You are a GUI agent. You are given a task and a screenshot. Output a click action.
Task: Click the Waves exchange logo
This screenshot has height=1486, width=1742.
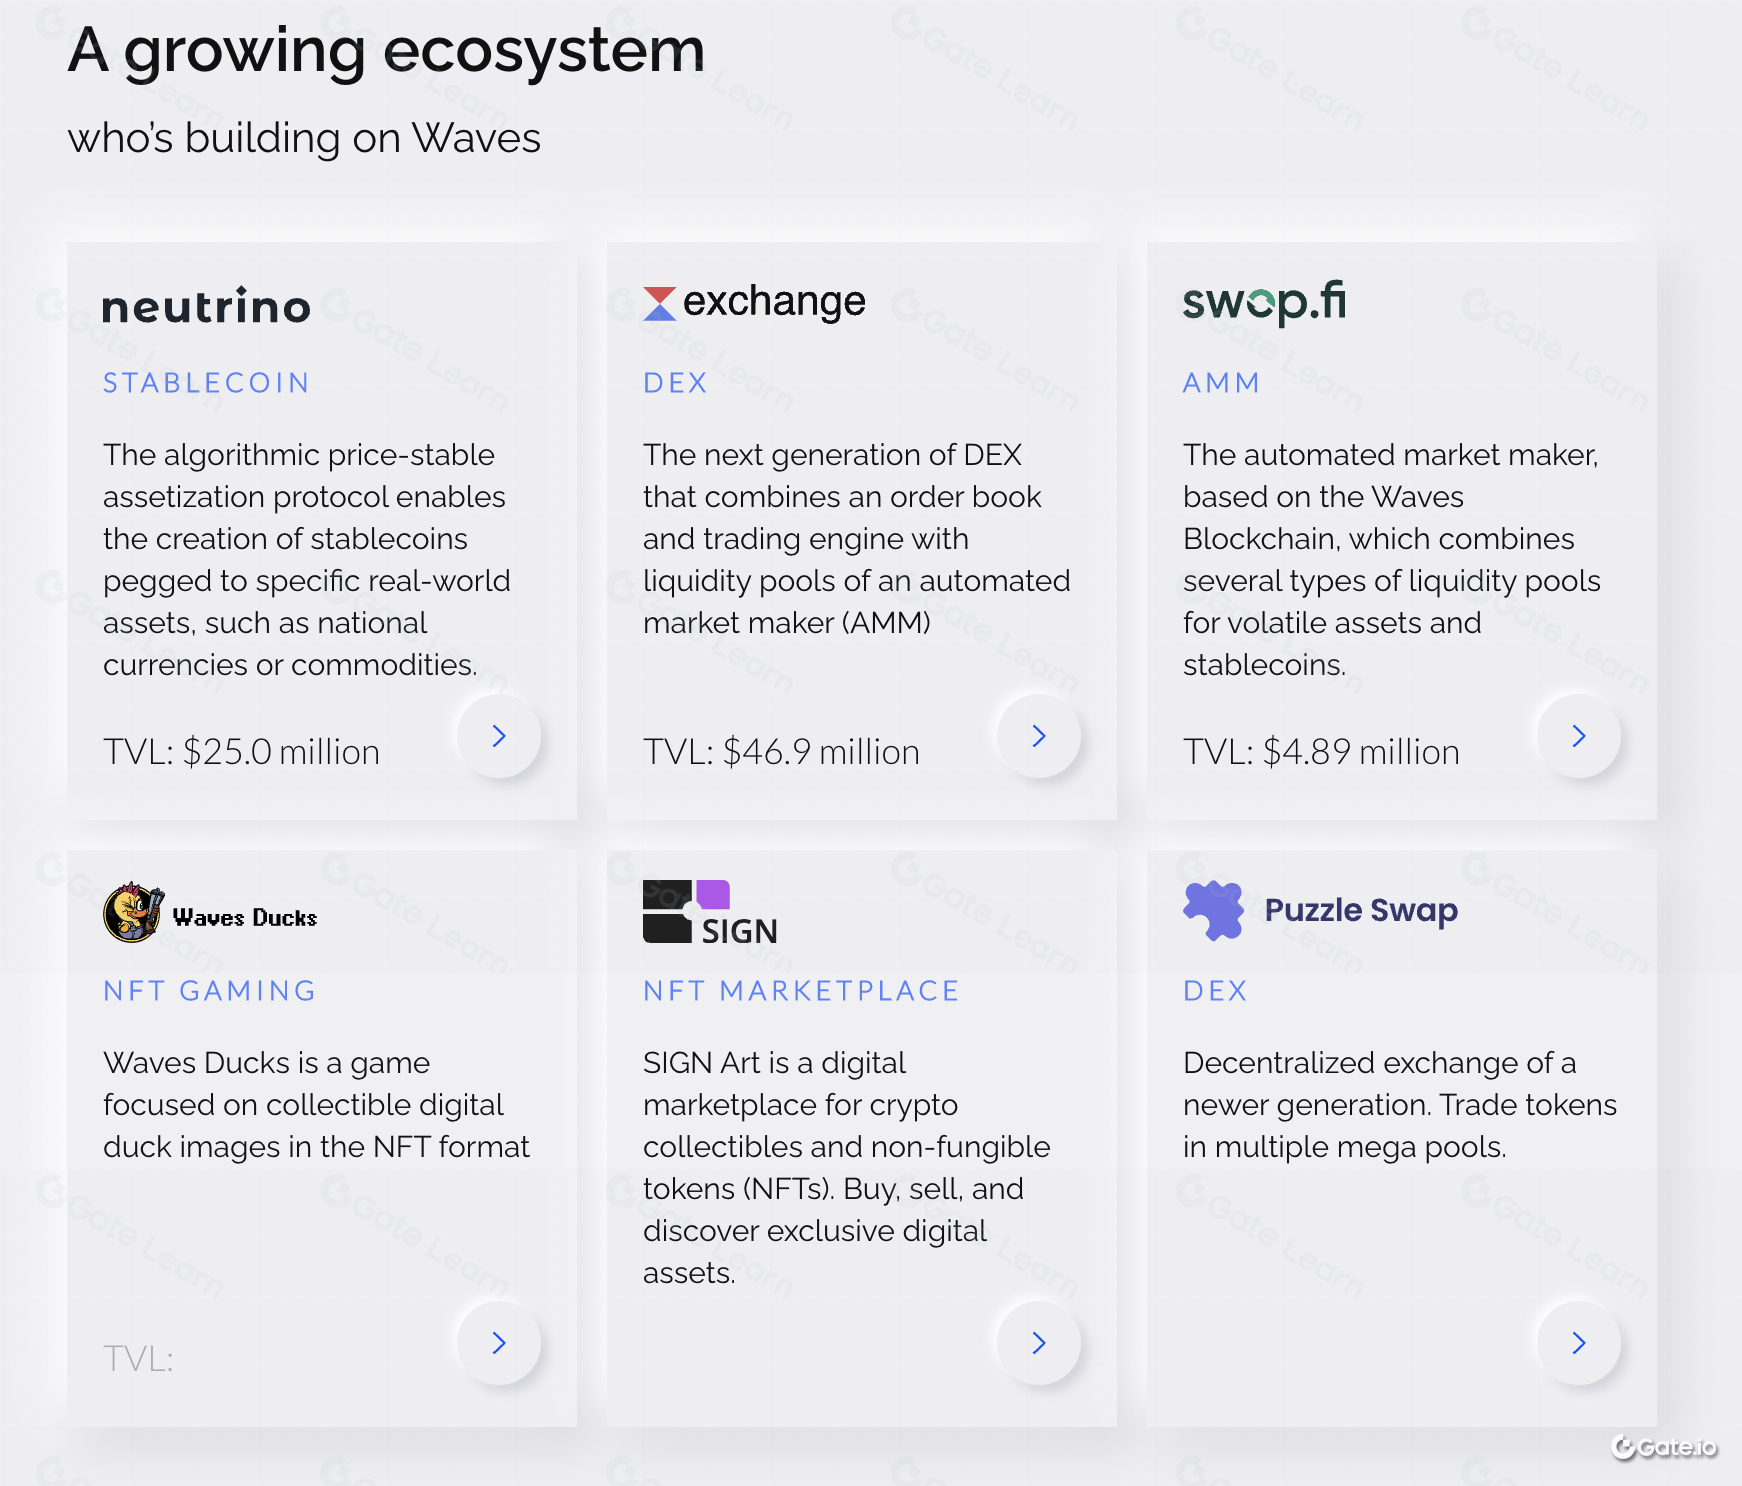coord(754,302)
